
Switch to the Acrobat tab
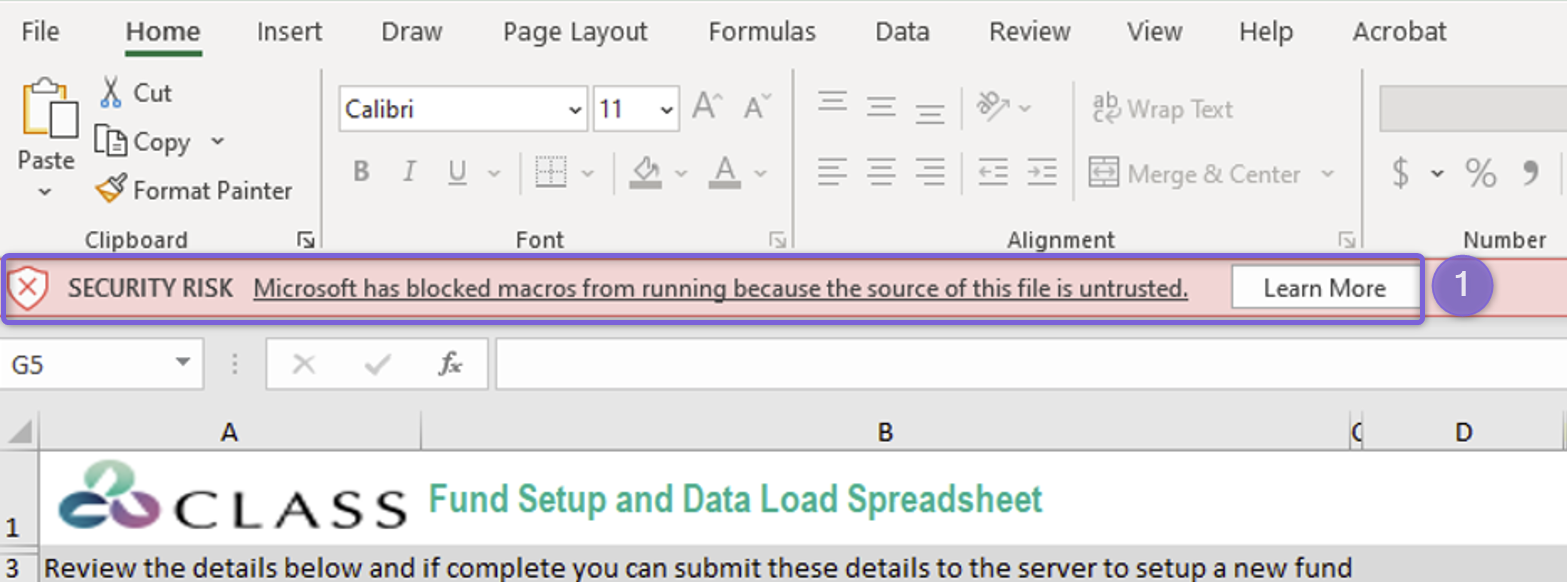(x=1400, y=32)
